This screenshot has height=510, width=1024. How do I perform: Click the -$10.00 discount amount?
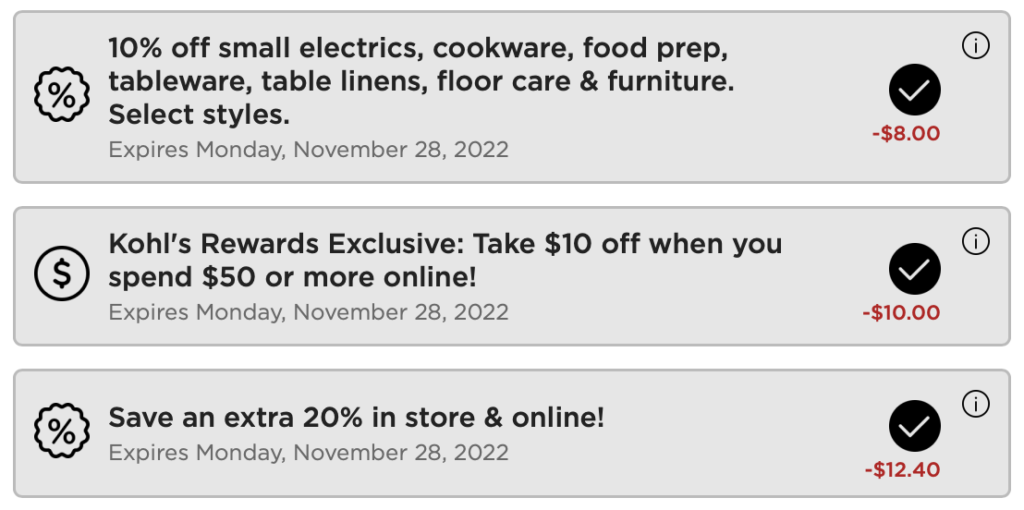coord(901,313)
